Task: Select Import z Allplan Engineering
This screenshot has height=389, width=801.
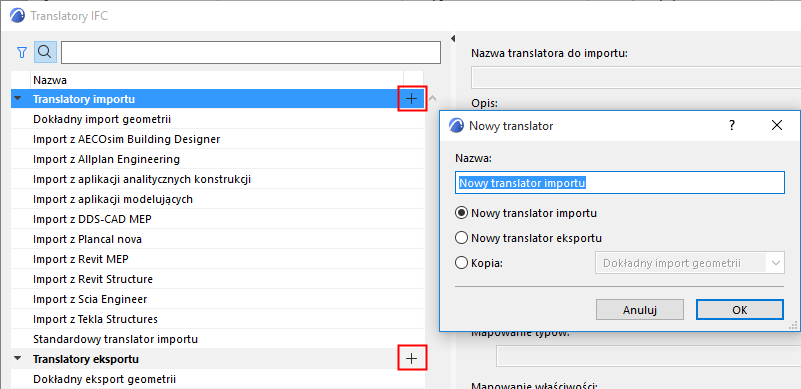Action: pyautogui.click(x=217, y=159)
